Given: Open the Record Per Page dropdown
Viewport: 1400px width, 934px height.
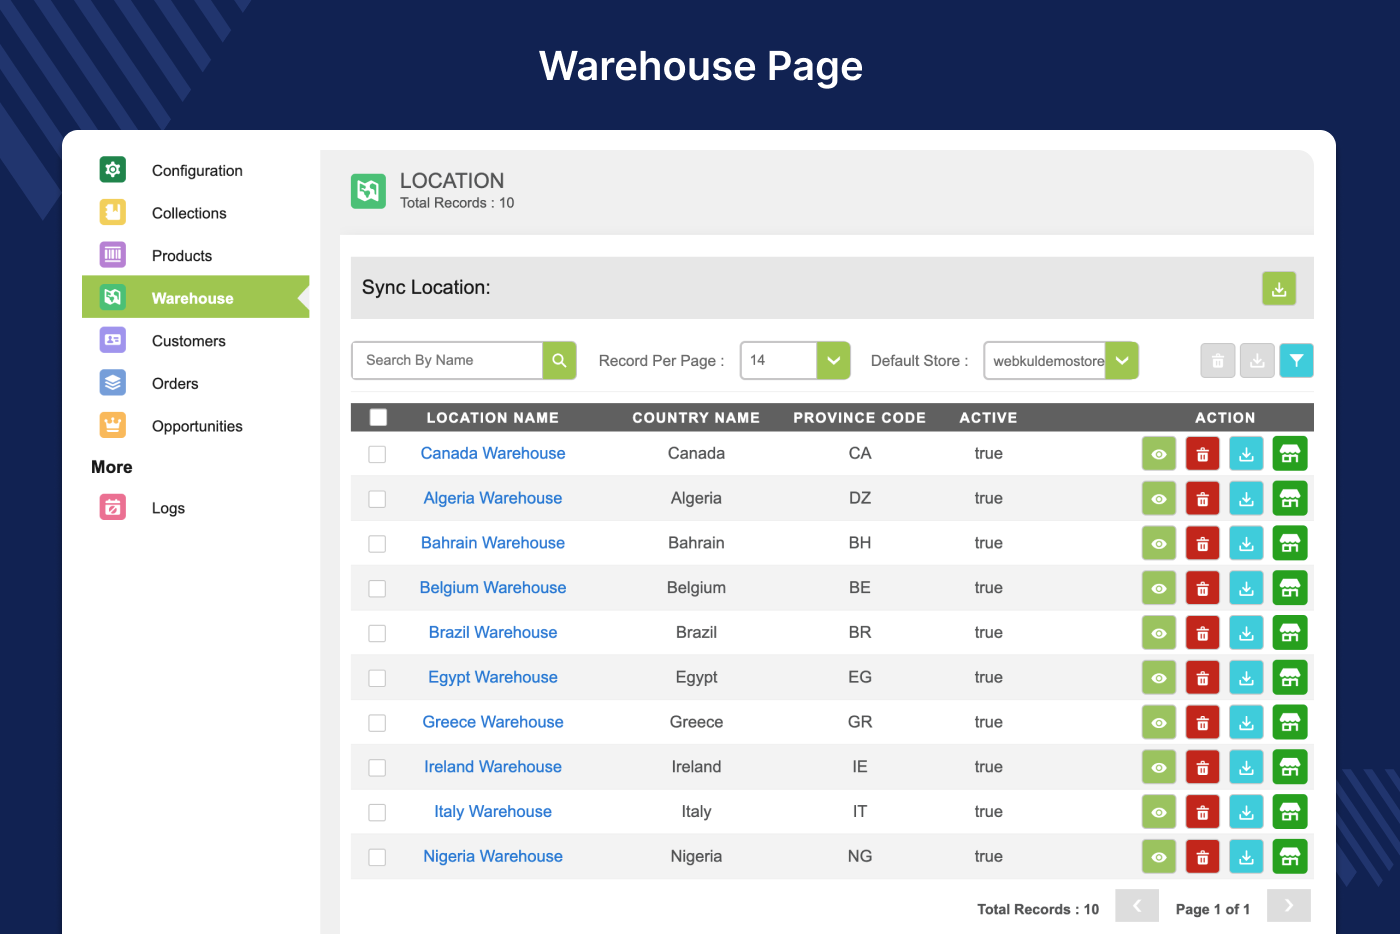Looking at the screenshot, I should point(833,360).
